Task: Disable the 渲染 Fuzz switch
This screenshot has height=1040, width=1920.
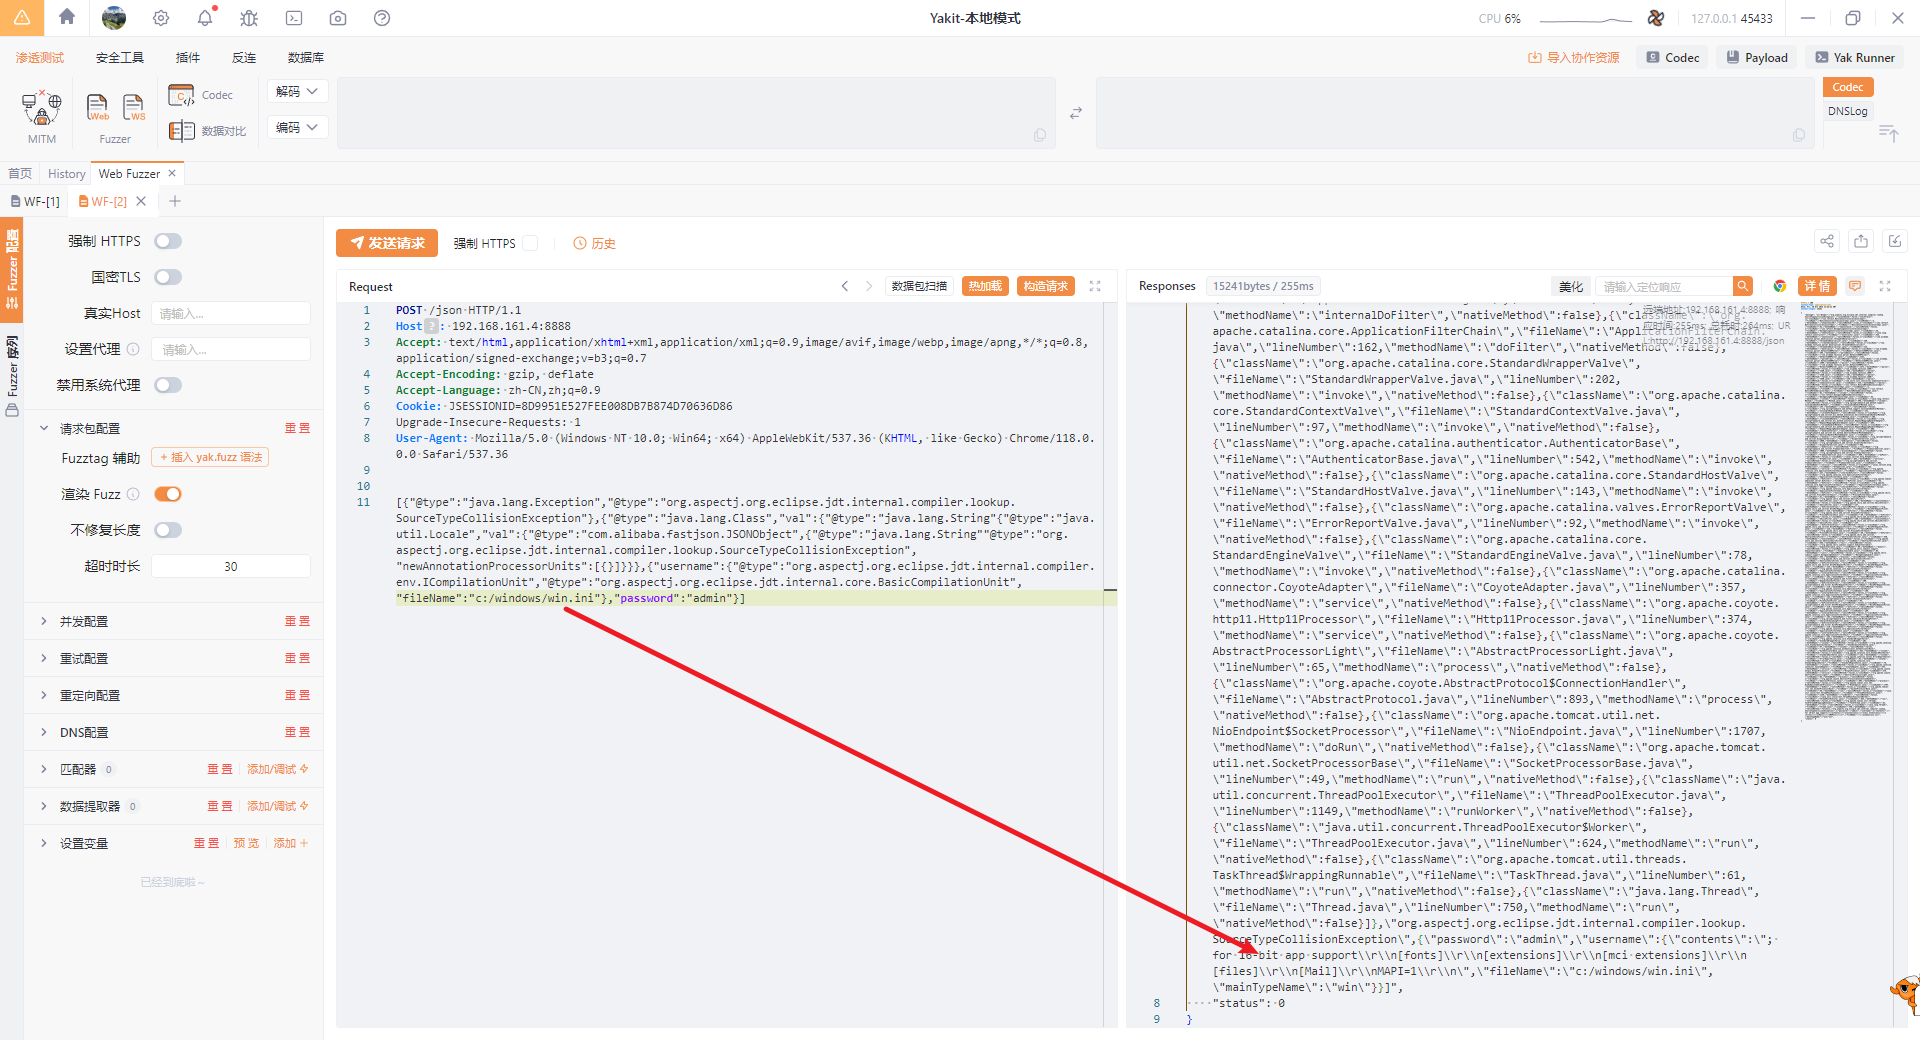Action: [x=168, y=494]
